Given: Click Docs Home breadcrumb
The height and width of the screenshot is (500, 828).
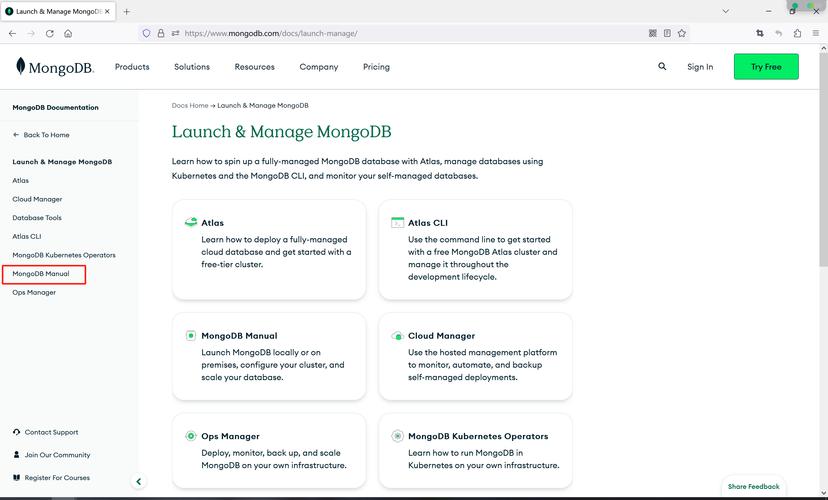Looking at the screenshot, I should [190, 106].
